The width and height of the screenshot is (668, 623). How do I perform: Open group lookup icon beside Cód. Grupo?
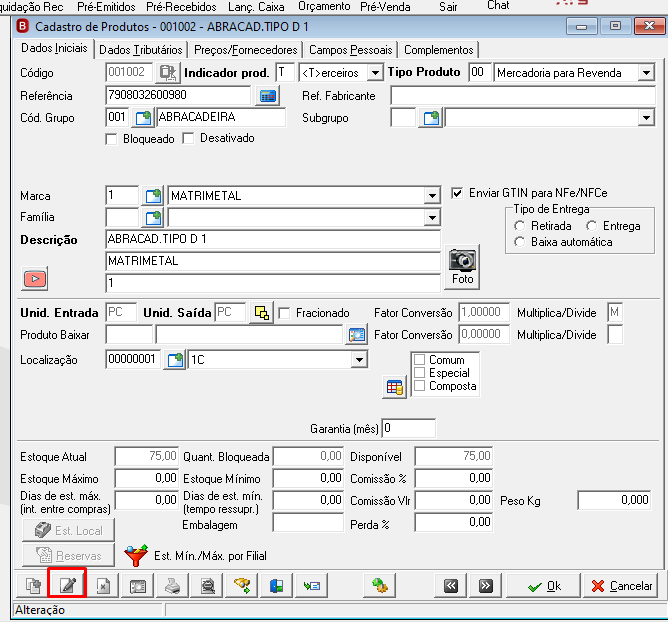tap(143, 118)
